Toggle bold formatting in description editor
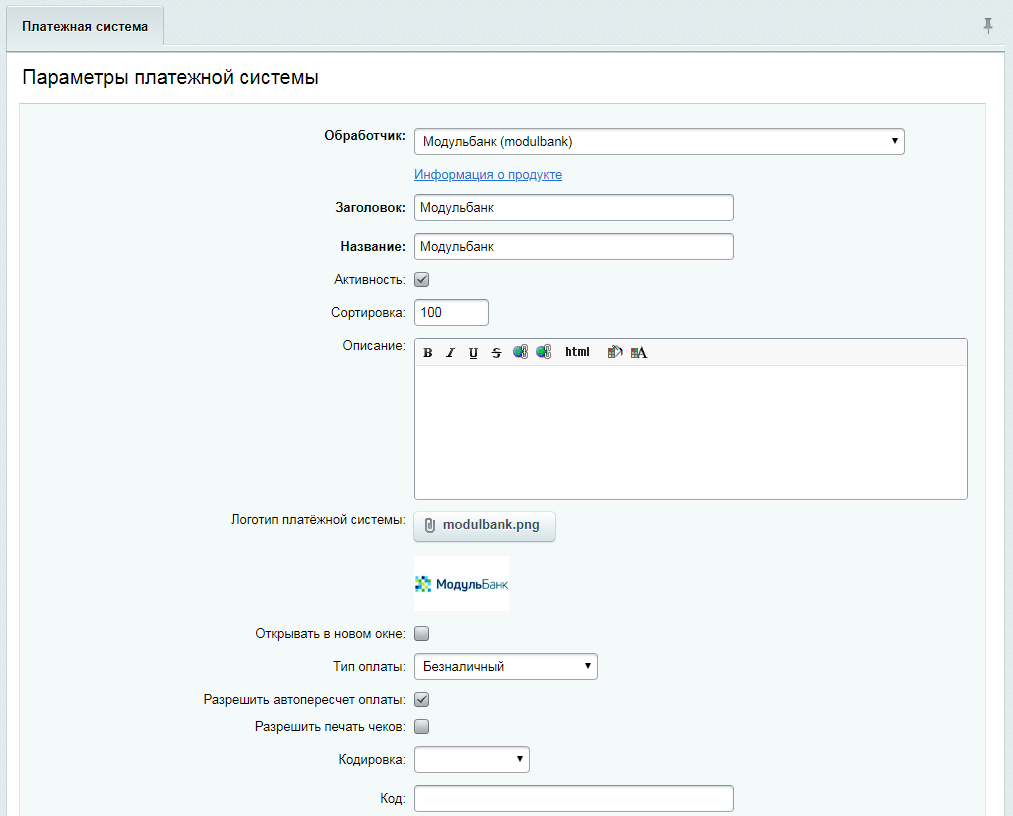The image size is (1013, 816). (428, 352)
